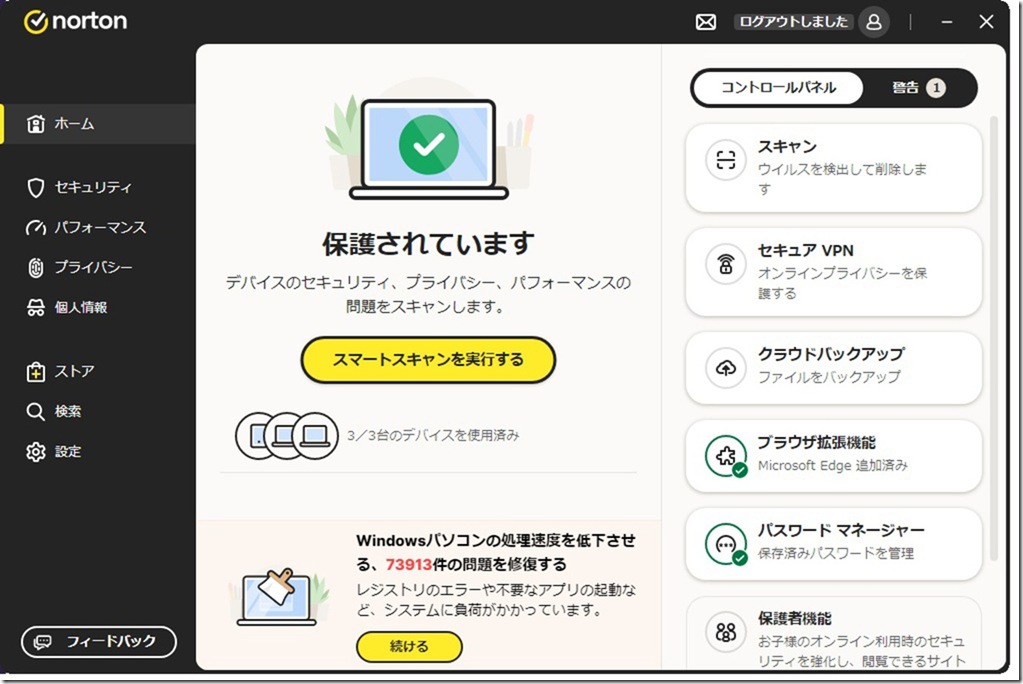The height and width of the screenshot is (684, 1023).
Task: Click the device icons showing 3 devices
Action: (286, 435)
